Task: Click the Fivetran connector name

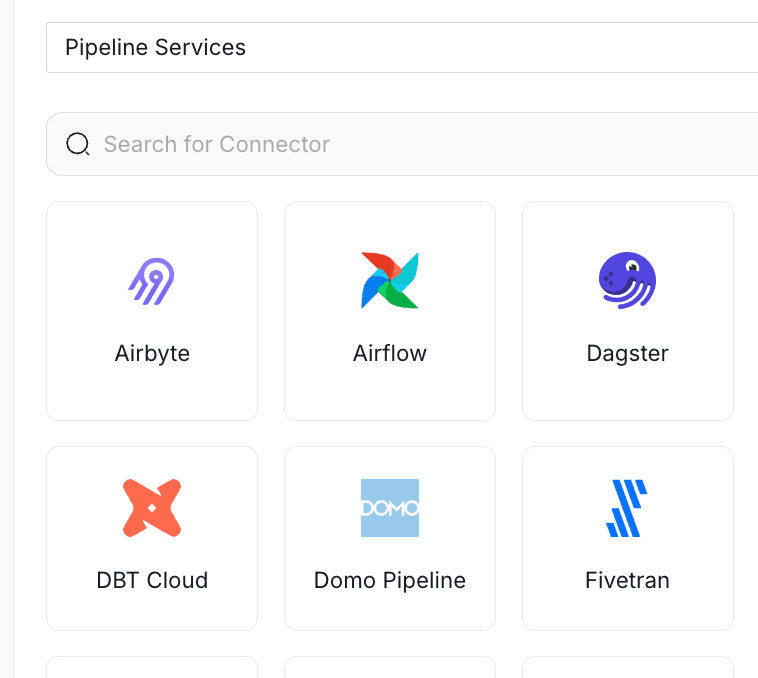Action: 627,580
